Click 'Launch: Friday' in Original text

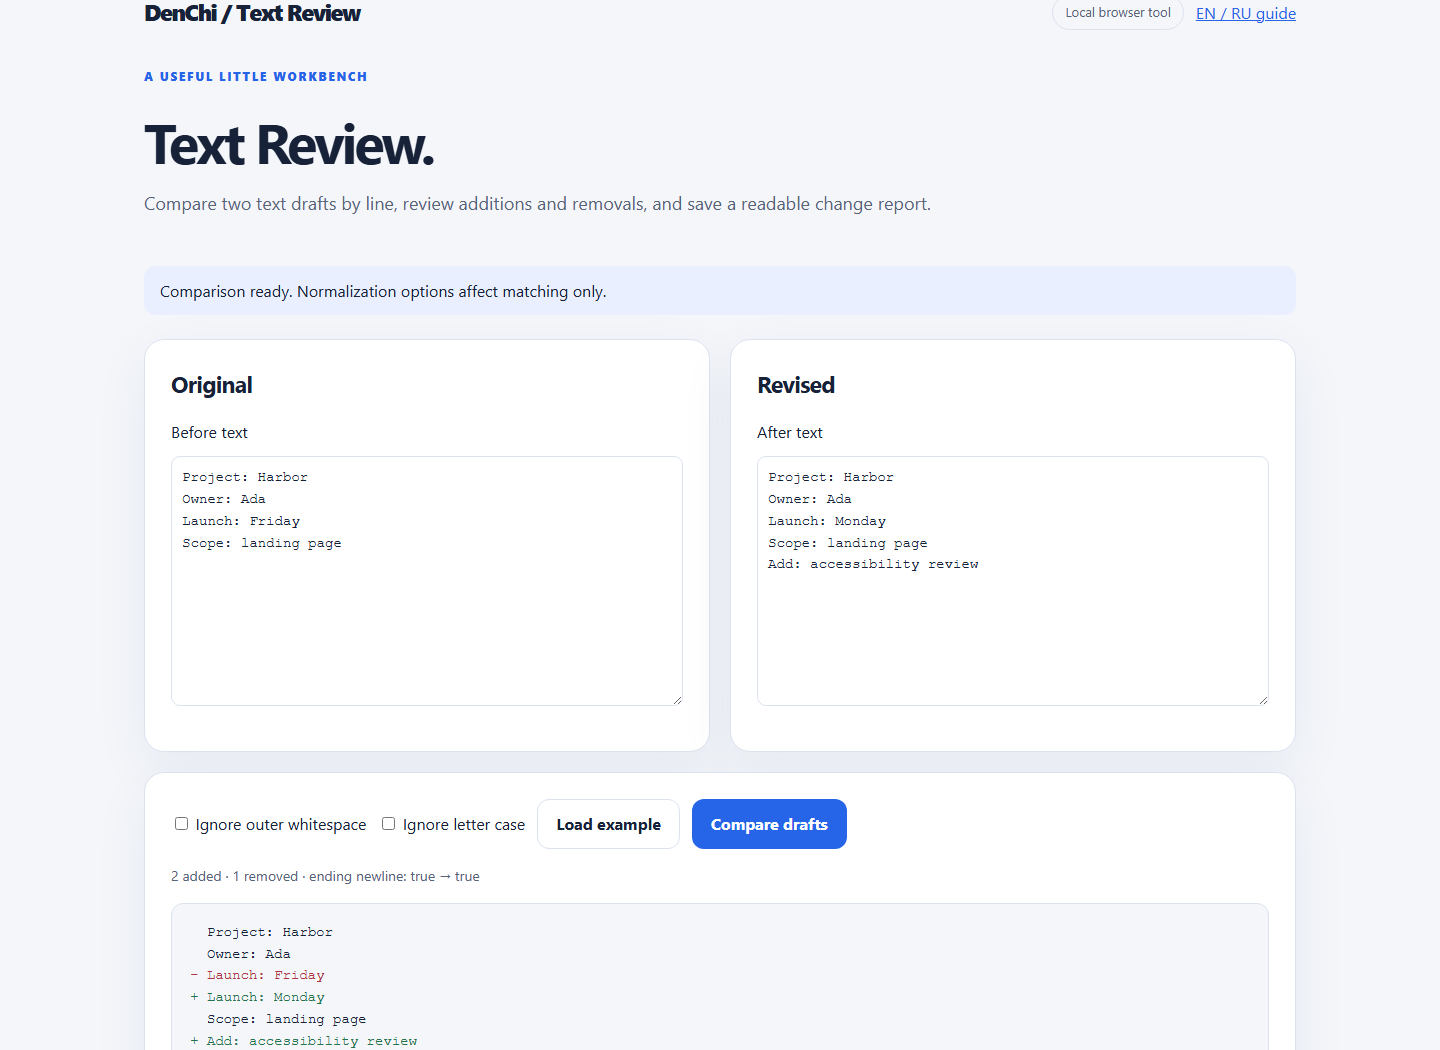241,521
